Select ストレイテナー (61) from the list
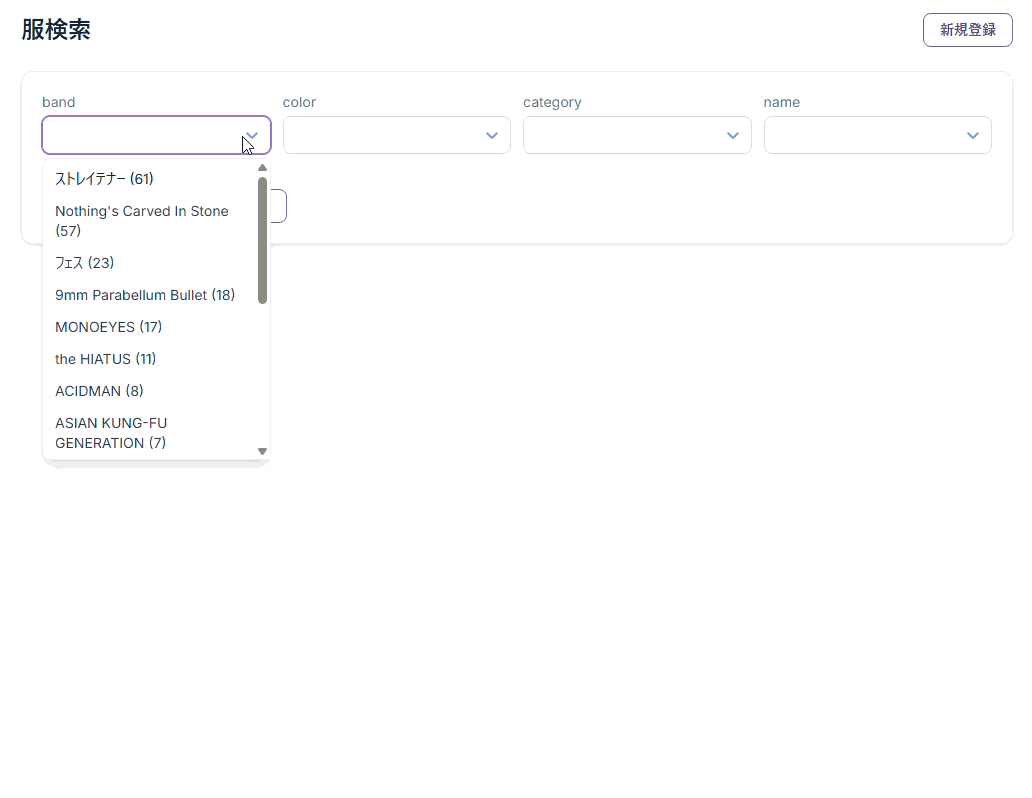 (151, 178)
